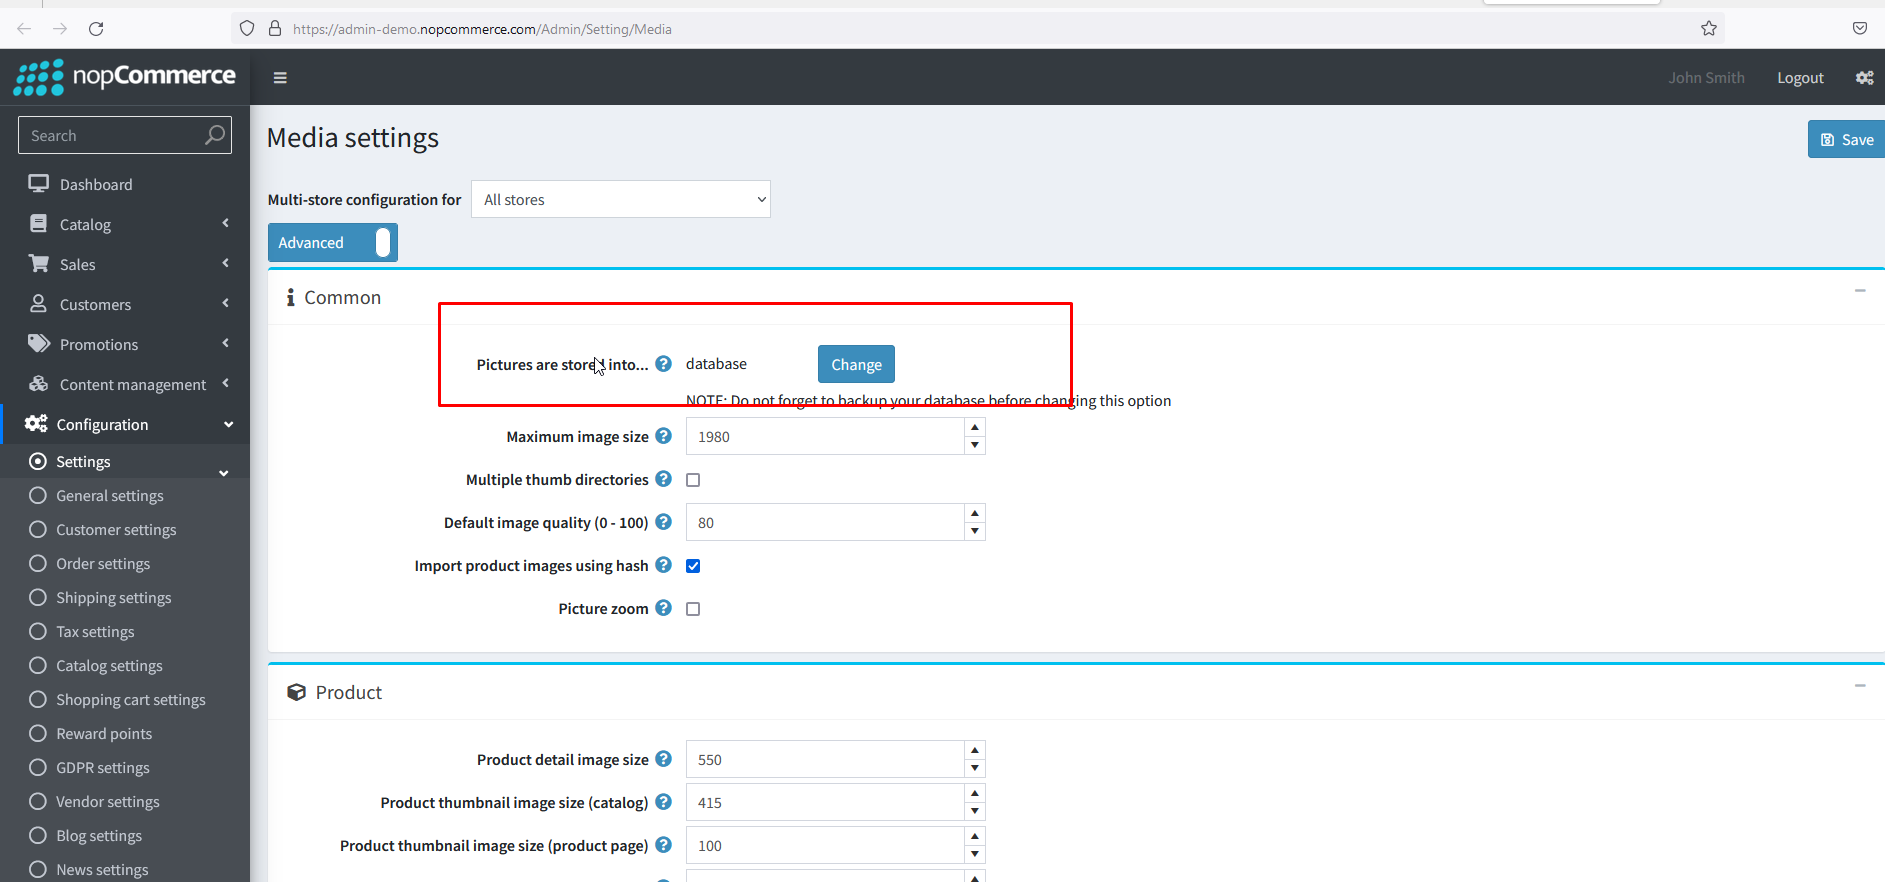The image size is (1885, 882).
Task: Enable Multiple thumb directories checkbox
Action: (x=693, y=480)
